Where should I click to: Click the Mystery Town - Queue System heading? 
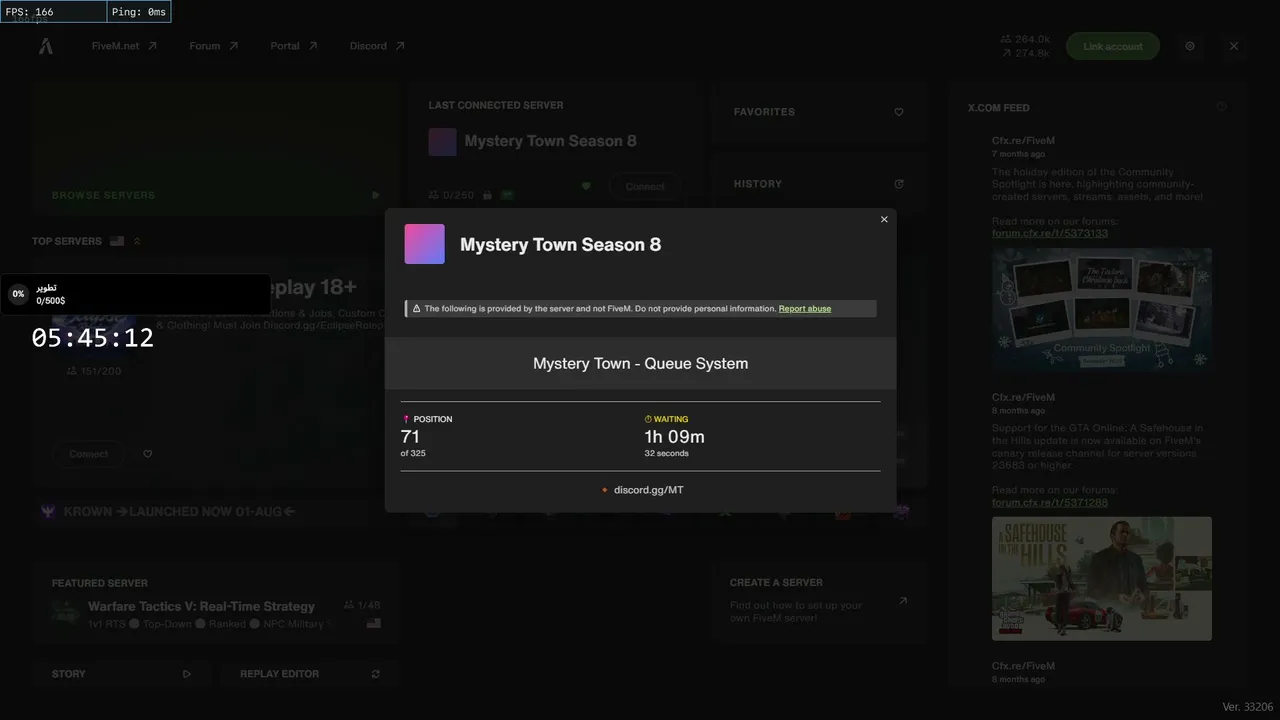640,364
